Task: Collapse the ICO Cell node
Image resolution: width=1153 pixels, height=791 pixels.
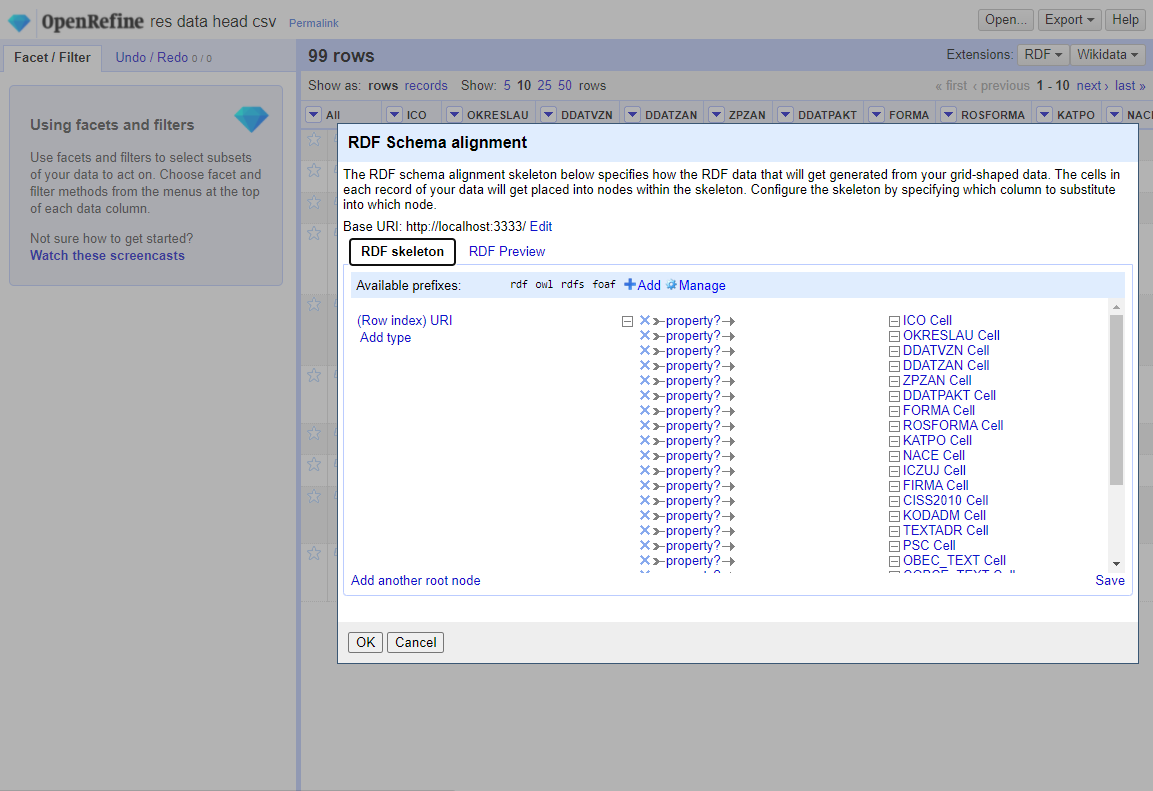Action: (894, 321)
